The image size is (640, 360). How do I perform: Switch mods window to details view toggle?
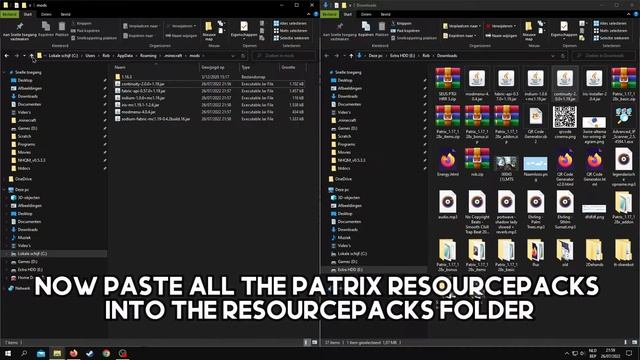[306, 342]
